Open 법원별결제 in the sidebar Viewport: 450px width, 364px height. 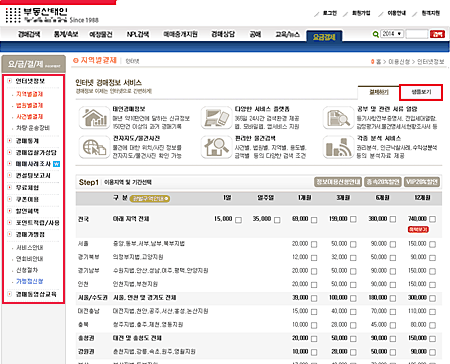click(x=29, y=106)
